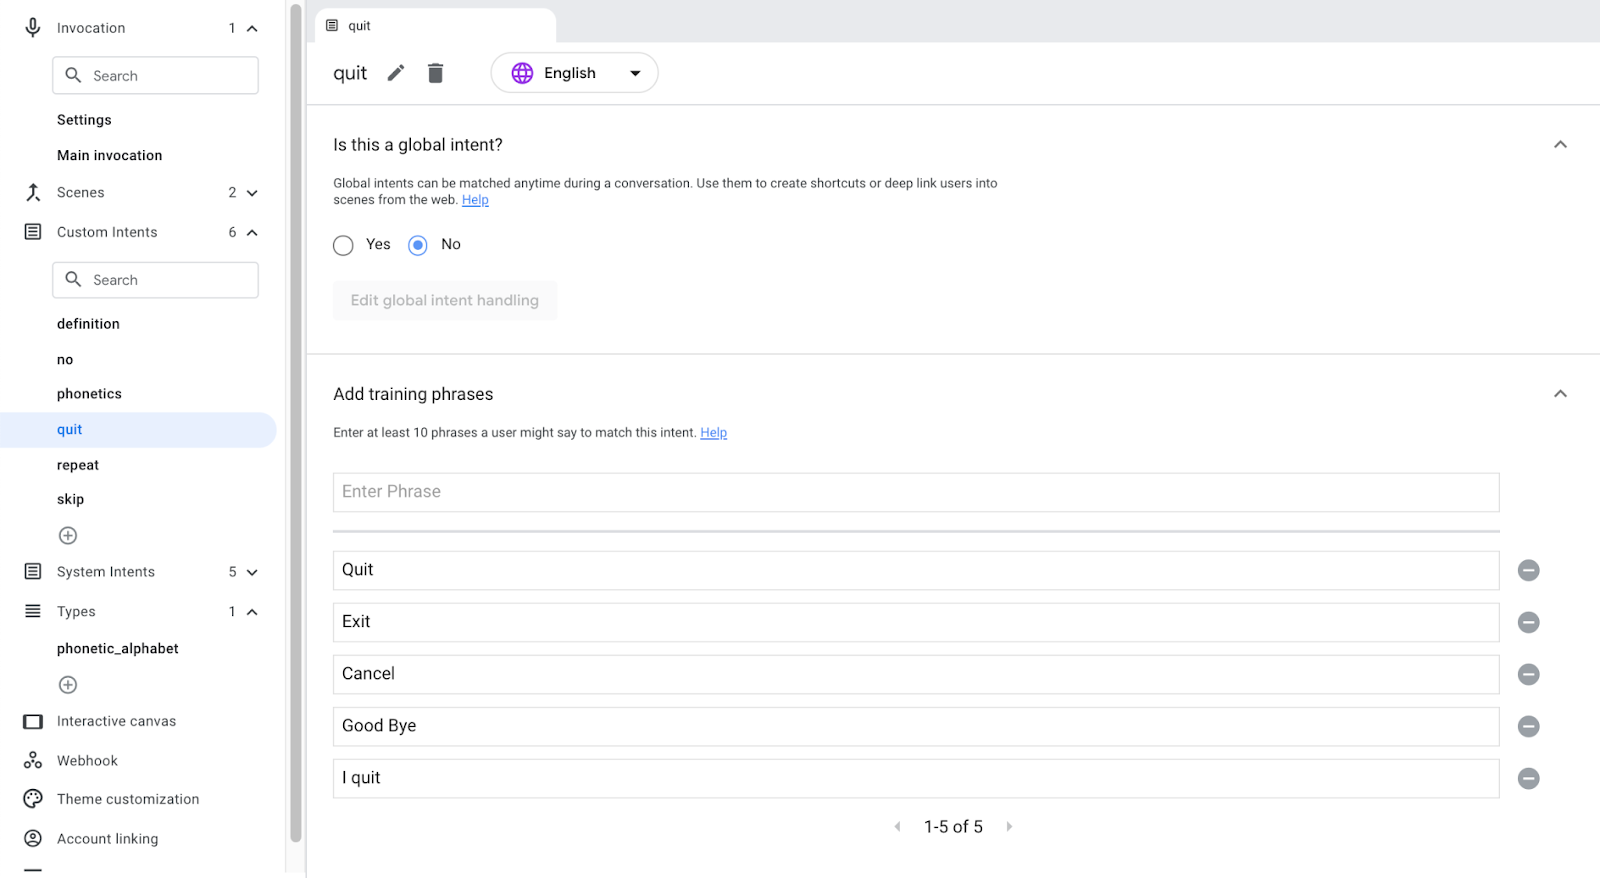
Task: Add a new custom intent with plus icon
Action: (x=68, y=536)
